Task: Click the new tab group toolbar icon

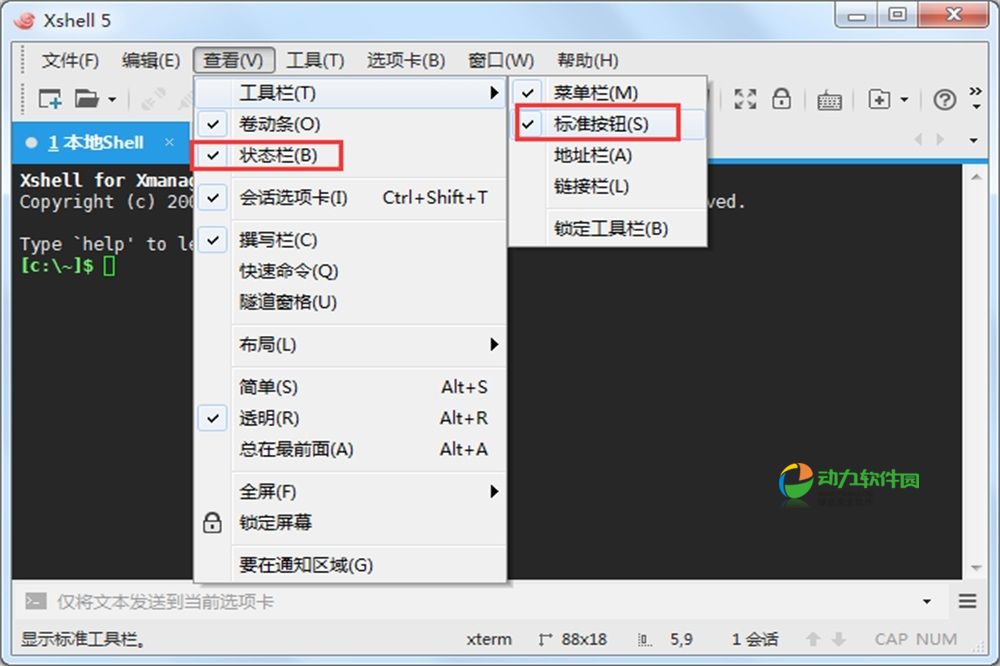Action: [879, 99]
